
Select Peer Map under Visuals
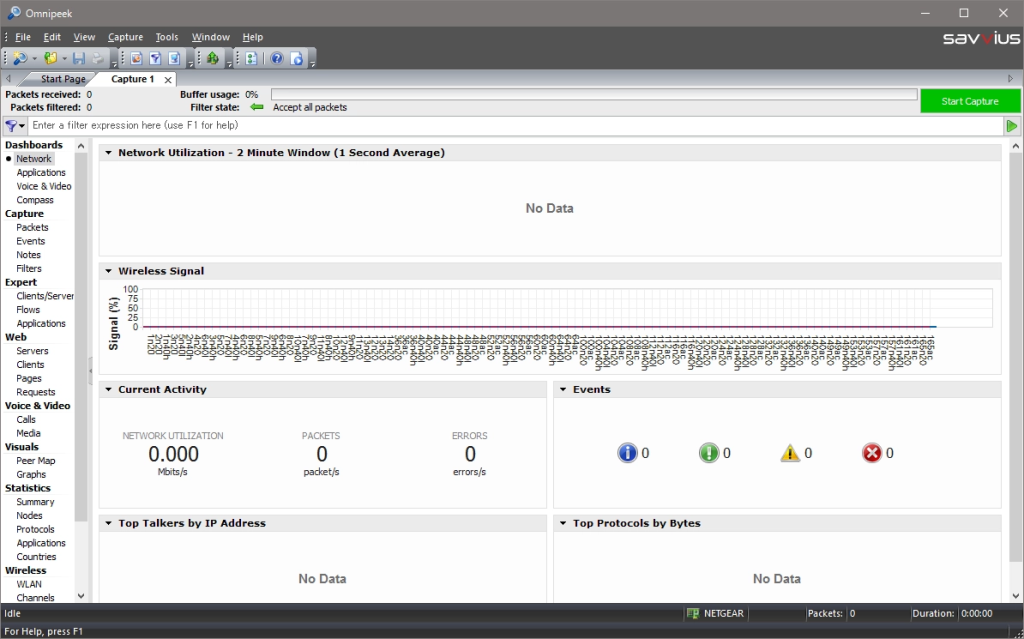pyautogui.click(x=35, y=461)
